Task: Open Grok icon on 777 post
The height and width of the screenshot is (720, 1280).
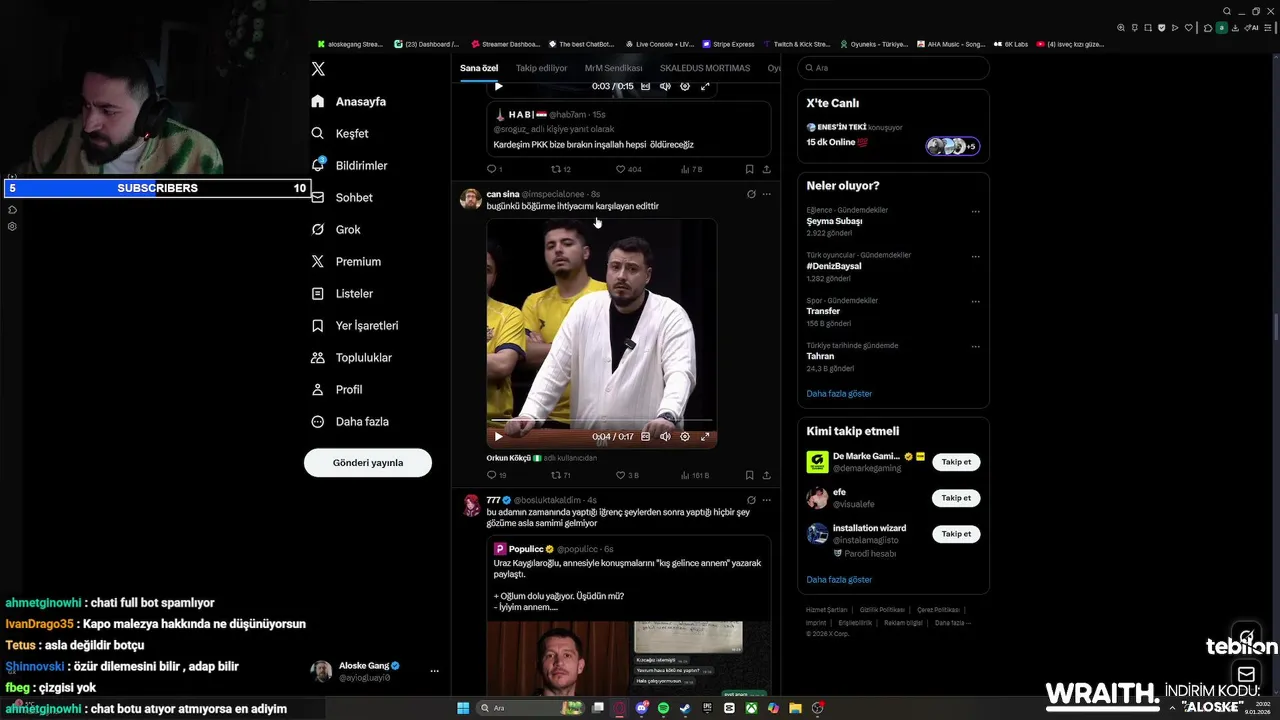Action: click(x=751, y=500)
